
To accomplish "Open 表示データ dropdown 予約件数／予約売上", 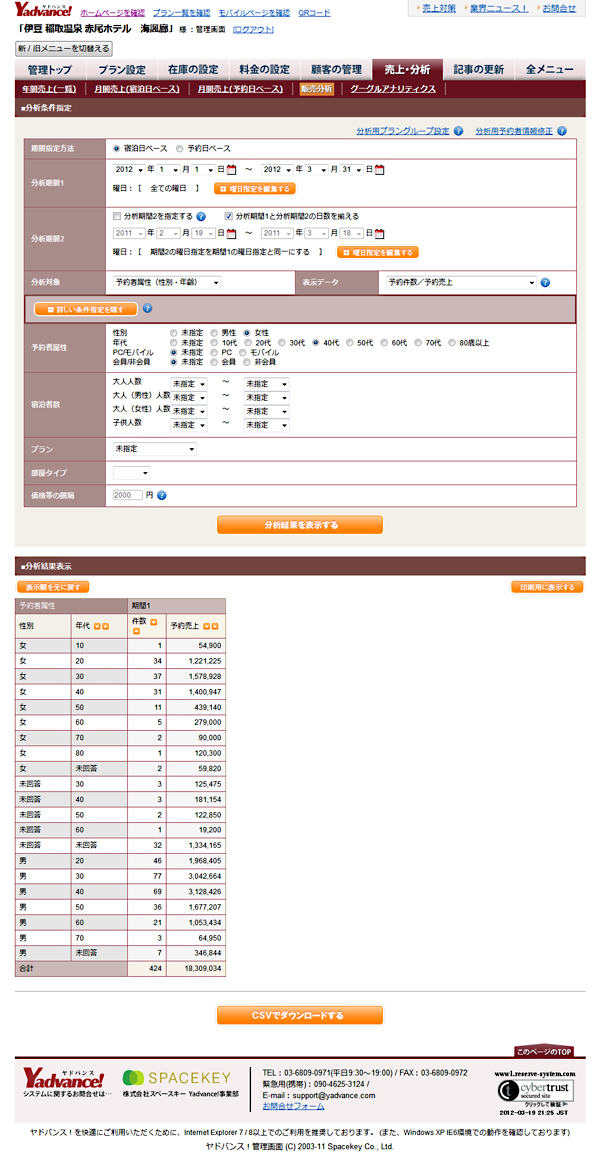I will point(462,282).
